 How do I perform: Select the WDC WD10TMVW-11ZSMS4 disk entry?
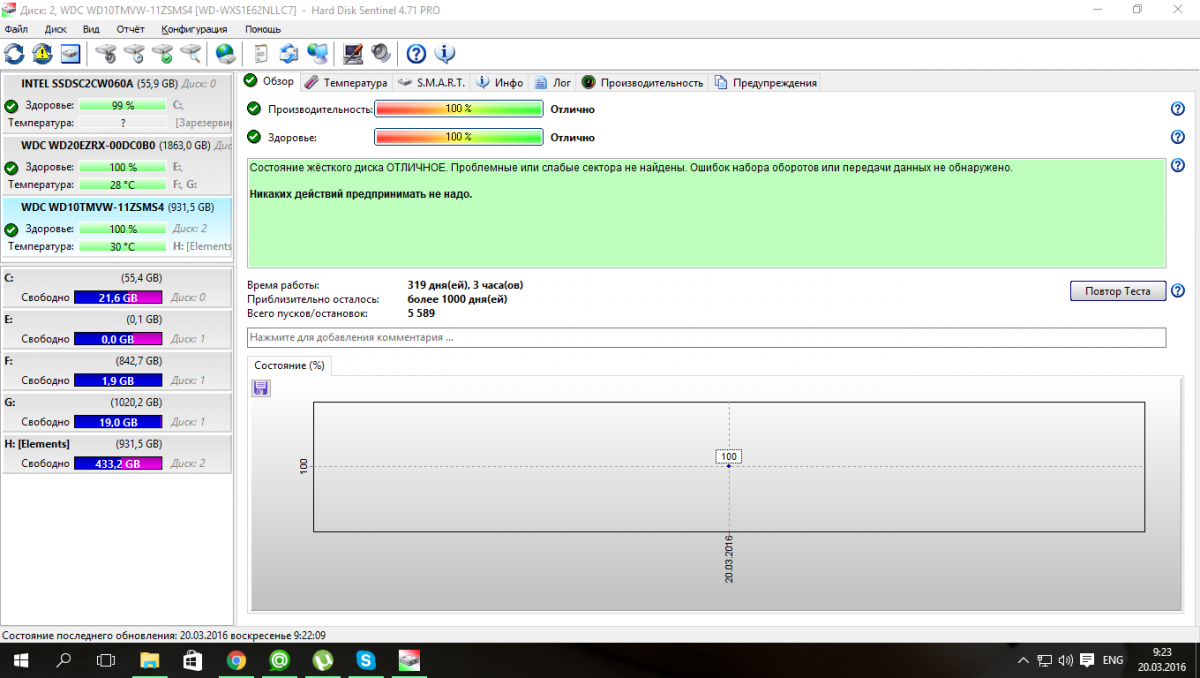[118, 227]
